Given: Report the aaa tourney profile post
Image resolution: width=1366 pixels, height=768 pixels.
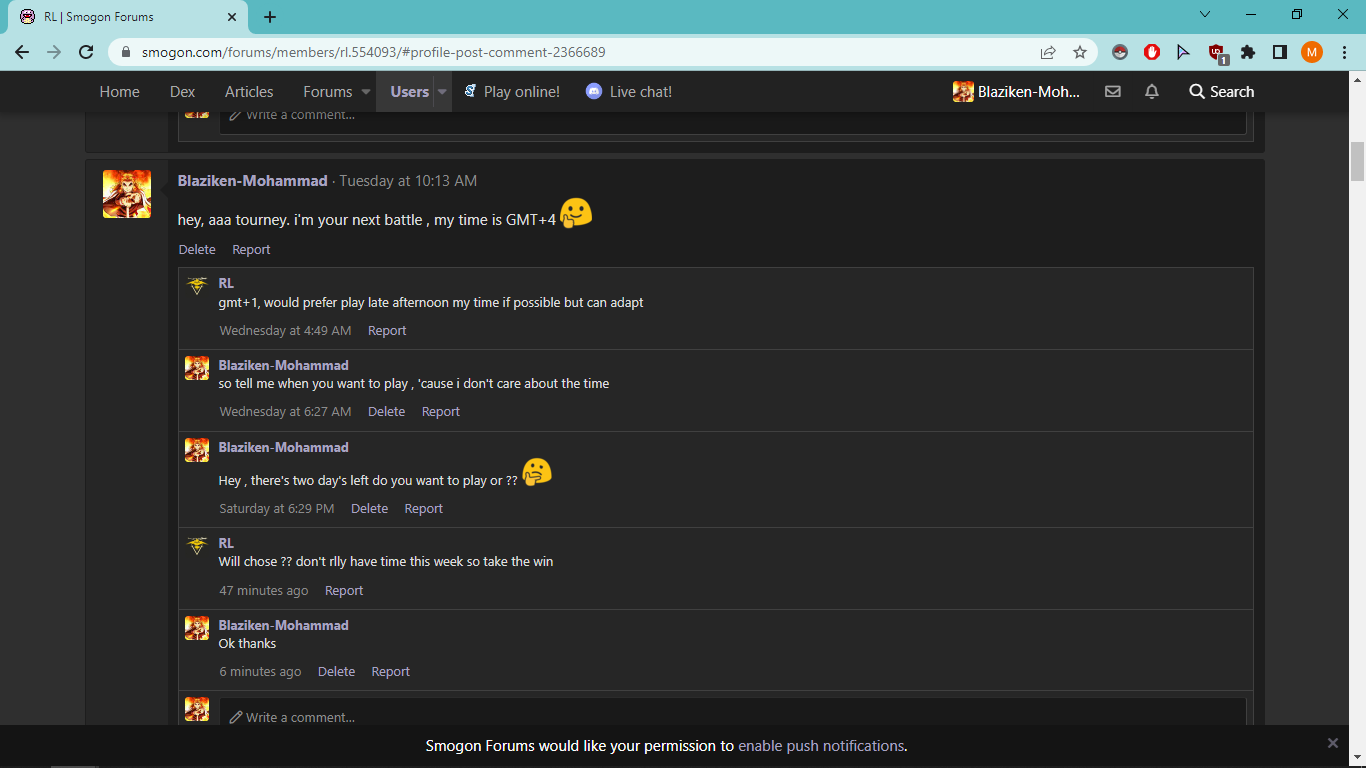Looking at the screenshot, I should [251, 250].
